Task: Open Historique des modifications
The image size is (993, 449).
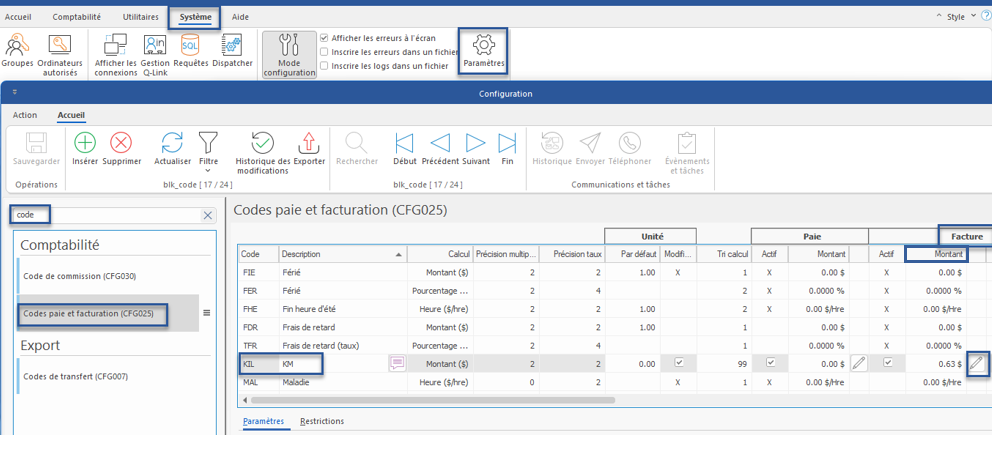Action: pos(262,143)
